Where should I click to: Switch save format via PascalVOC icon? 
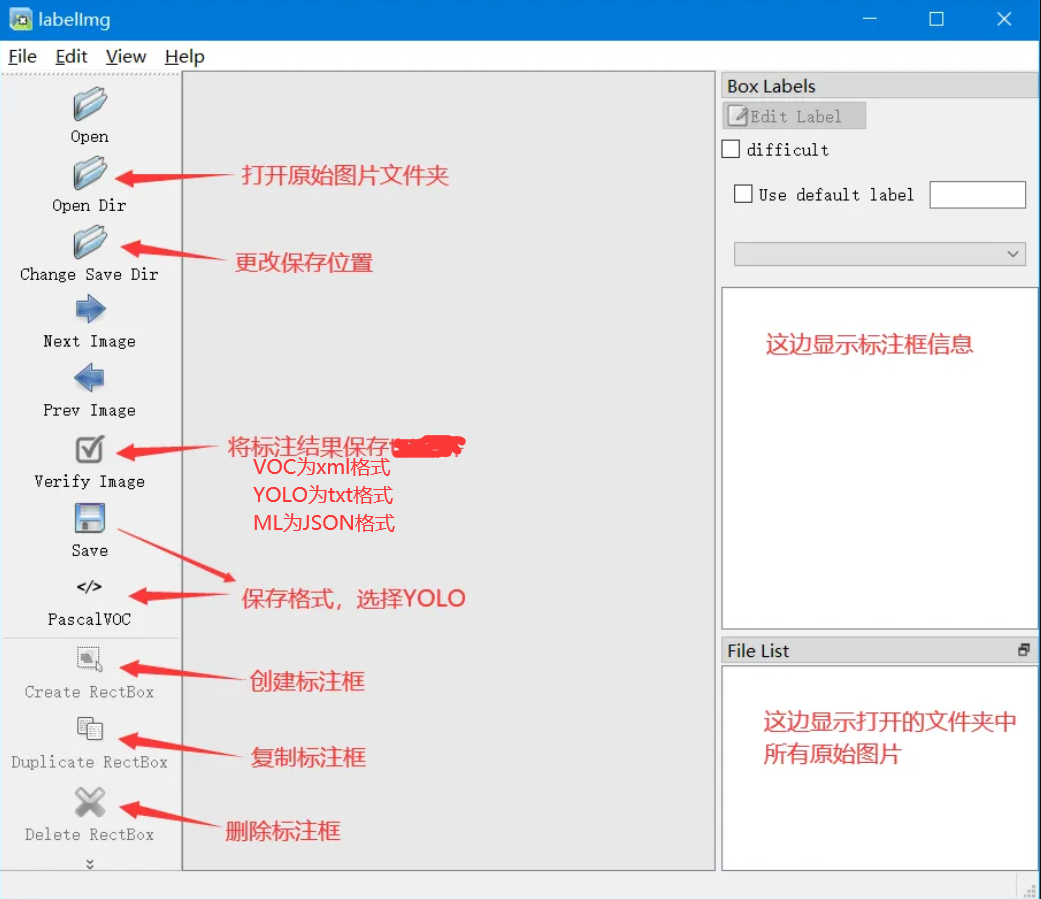click(90, 587)
